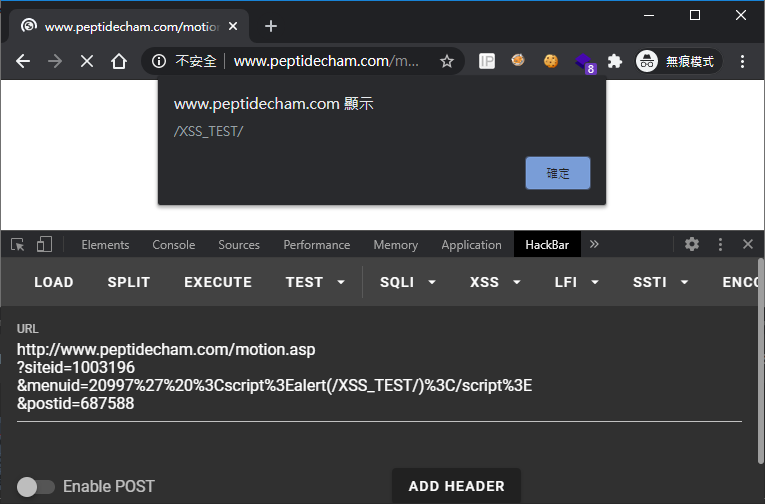765x504 pixels.
Task: Click LOAD in HackBar
Action: (x=54, y=282)
